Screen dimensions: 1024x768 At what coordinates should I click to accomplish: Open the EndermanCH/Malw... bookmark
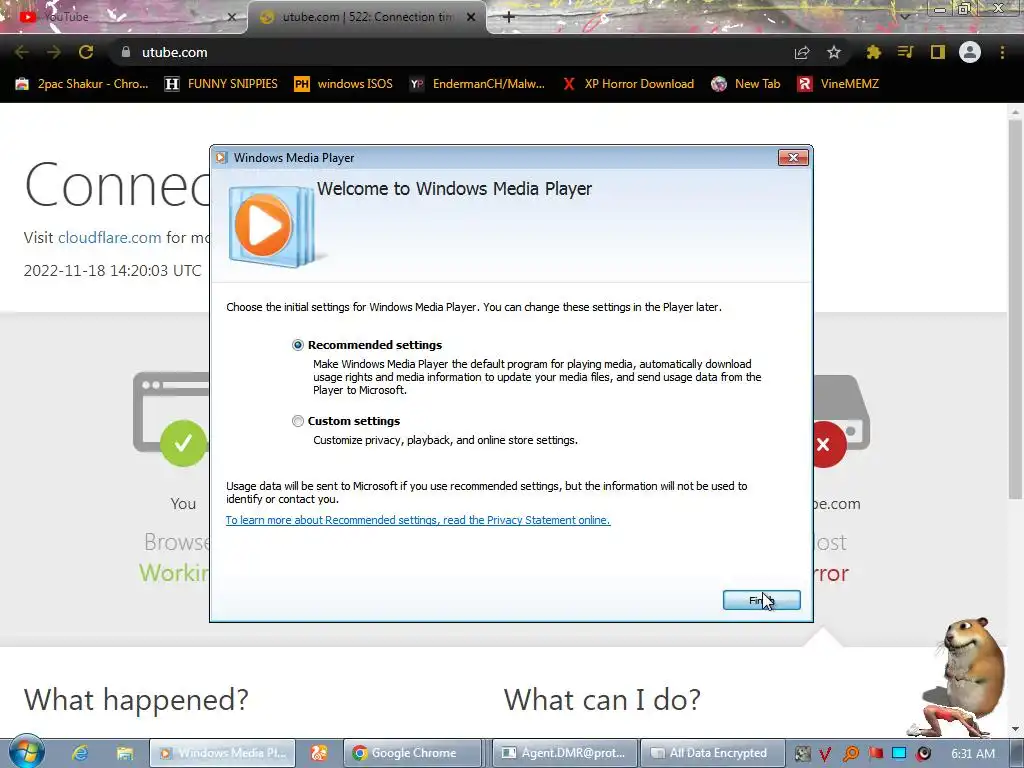[477, 84]
